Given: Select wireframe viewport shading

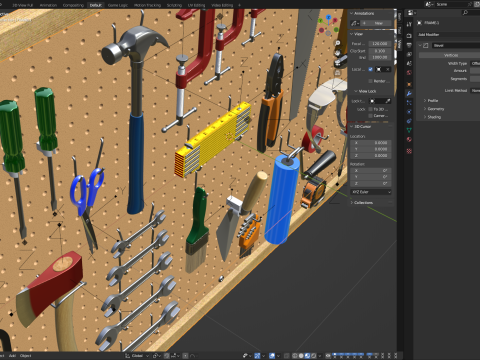Looking at the screenshot, I should (295, 356).
